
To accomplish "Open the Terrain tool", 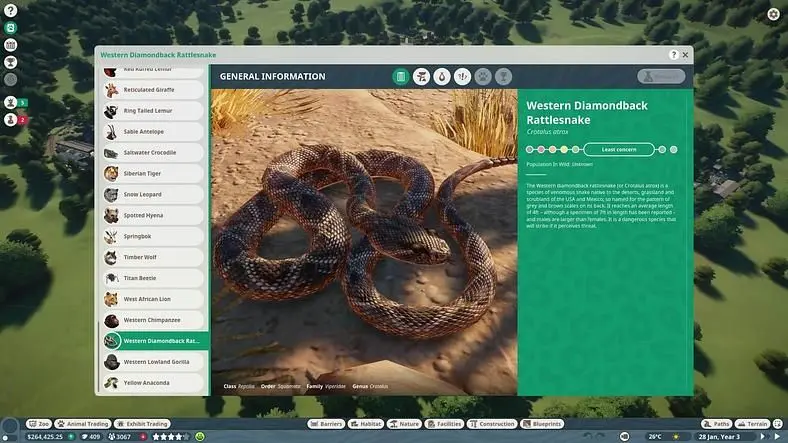I will (x=753, y=424).
